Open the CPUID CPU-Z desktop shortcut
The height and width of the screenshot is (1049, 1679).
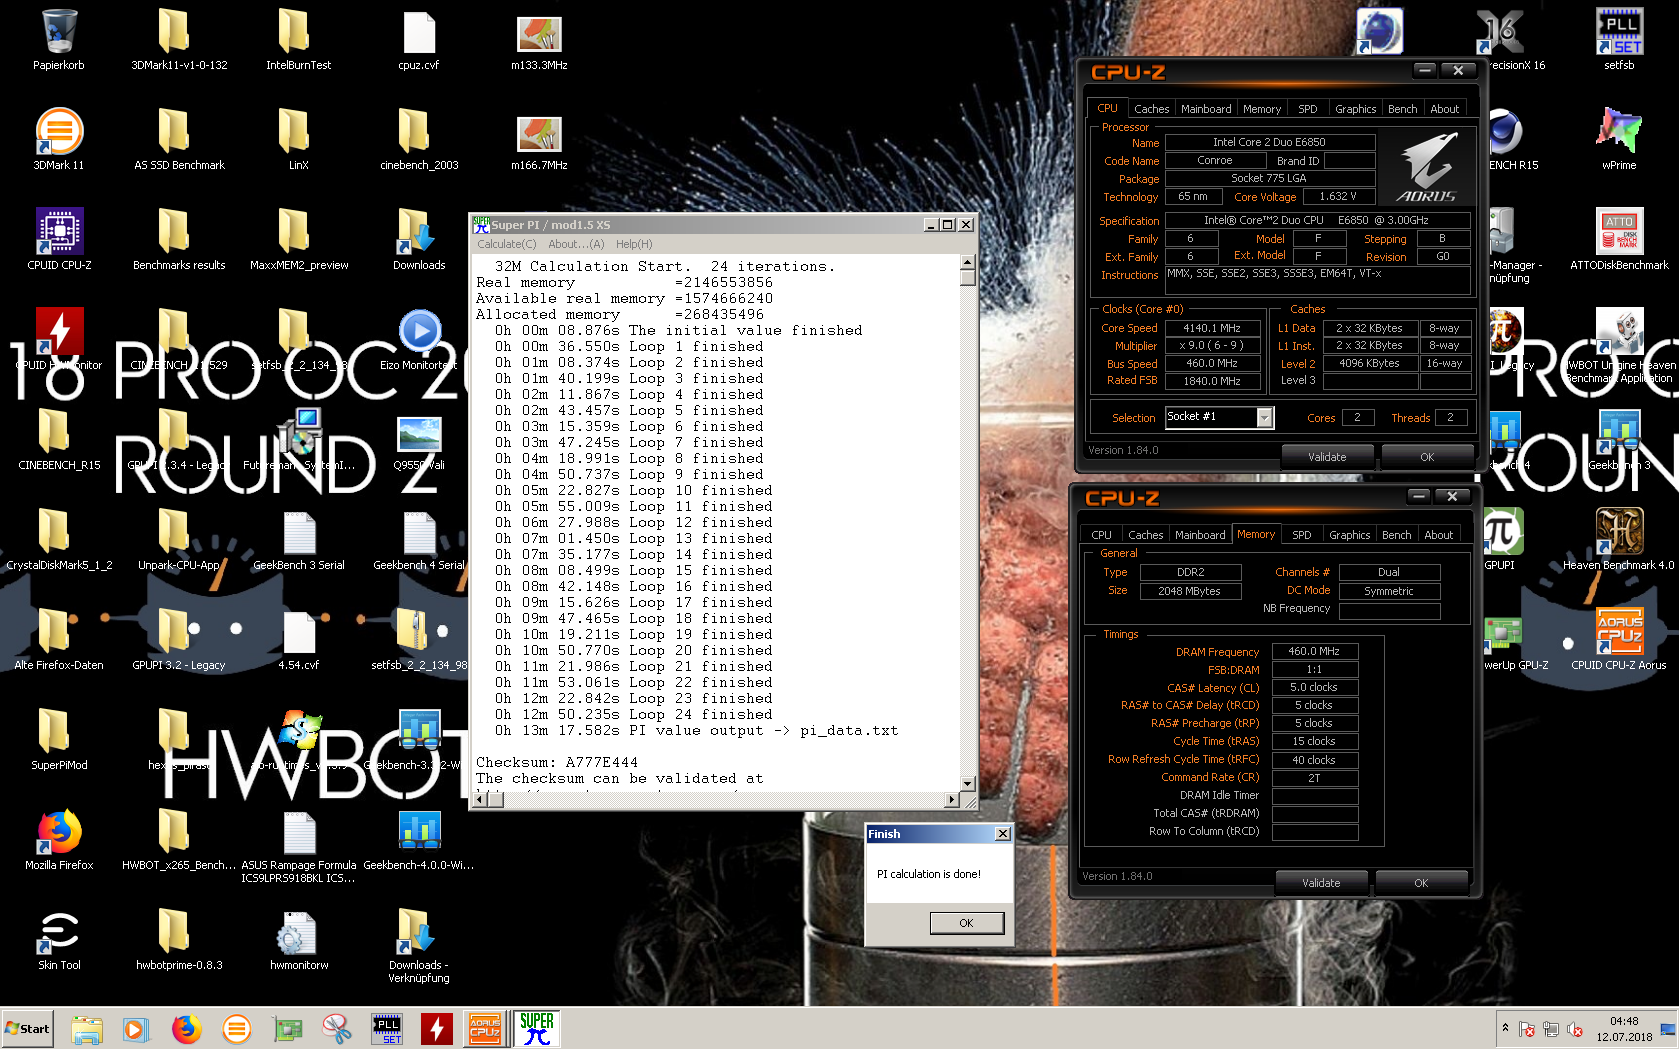point(59,240)
